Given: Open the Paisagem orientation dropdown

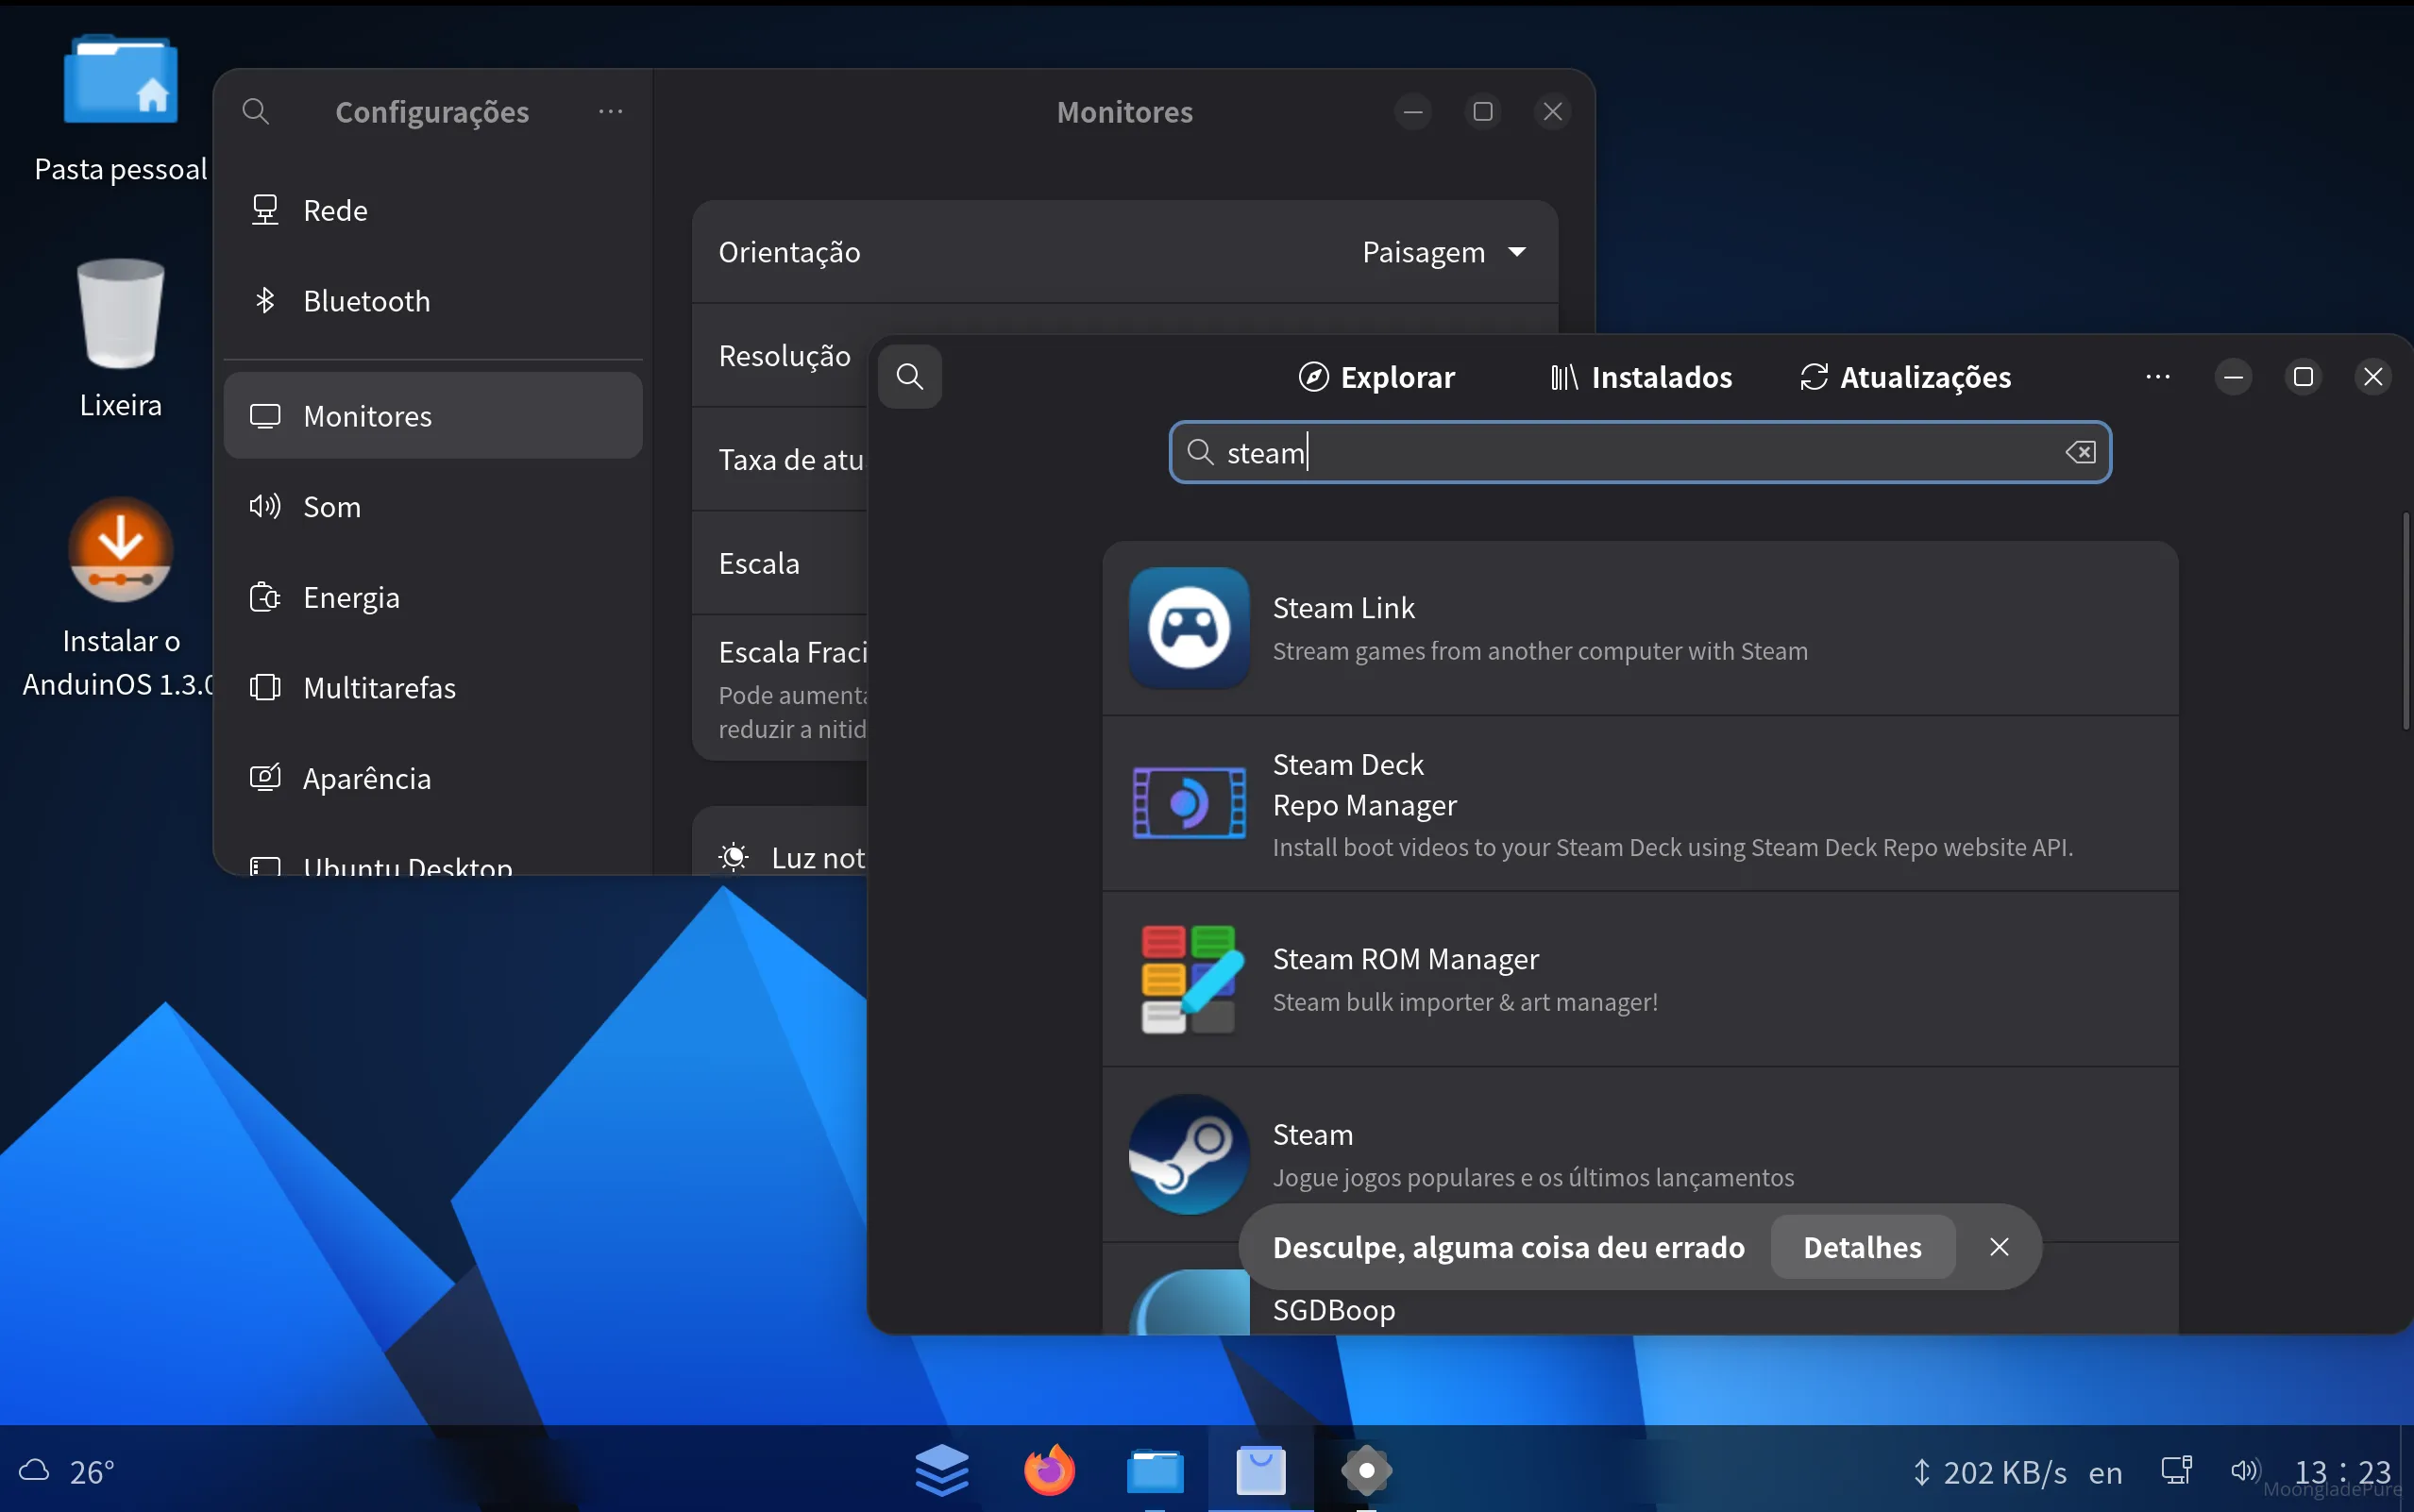Looking at the screenshot, I should point(1445,252).
